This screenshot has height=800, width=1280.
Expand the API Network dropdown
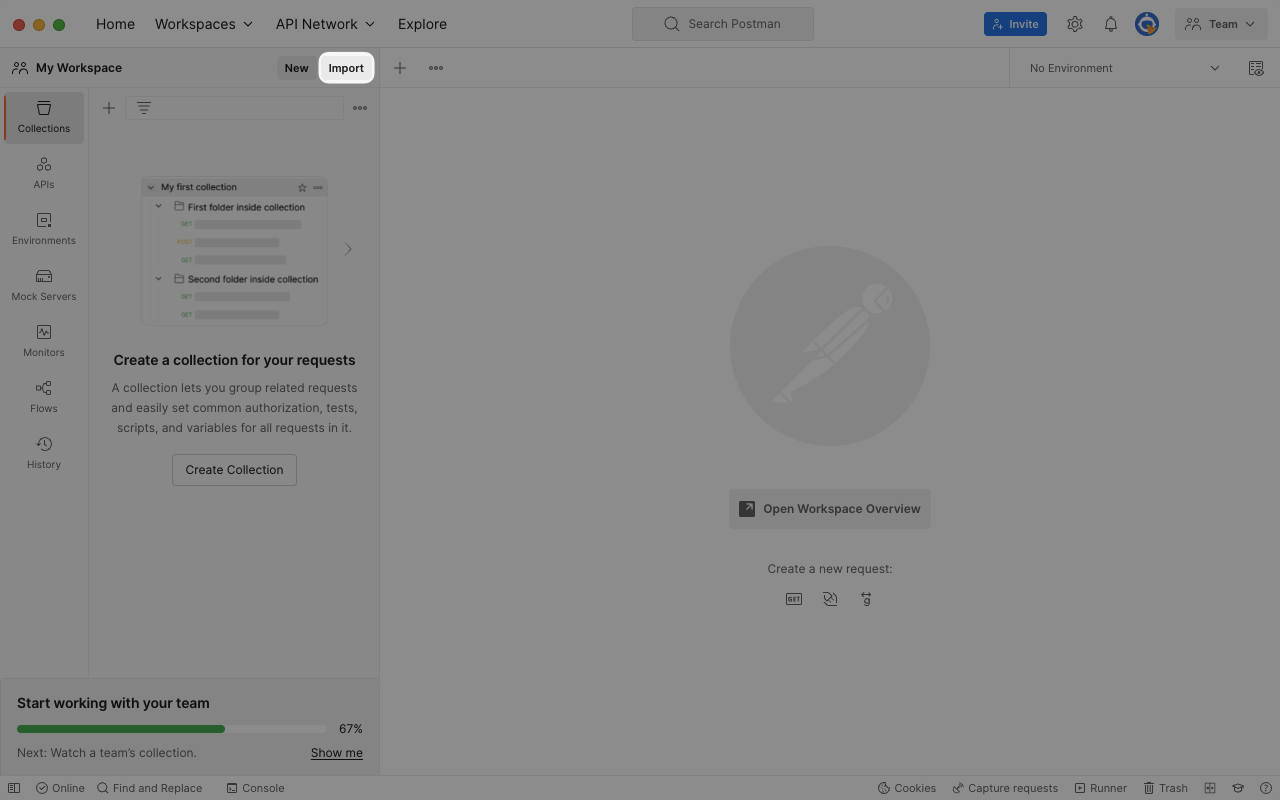click(325, 24)
